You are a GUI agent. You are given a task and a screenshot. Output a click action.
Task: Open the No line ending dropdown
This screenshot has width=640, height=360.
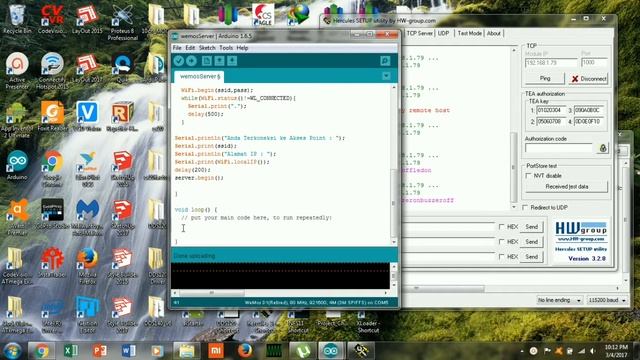559,300
